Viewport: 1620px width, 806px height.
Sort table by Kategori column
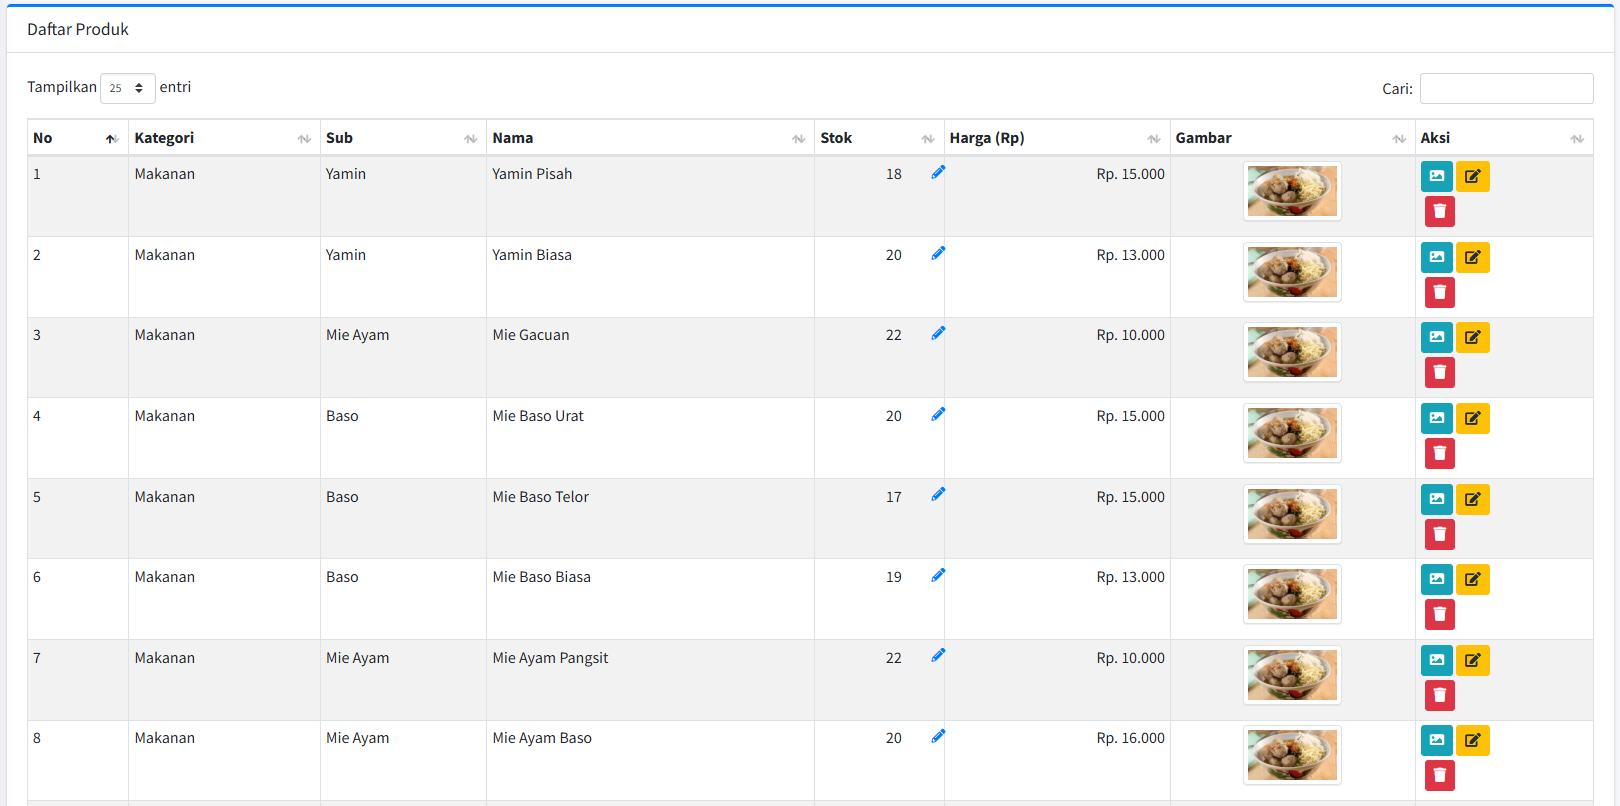coord(222,138)
